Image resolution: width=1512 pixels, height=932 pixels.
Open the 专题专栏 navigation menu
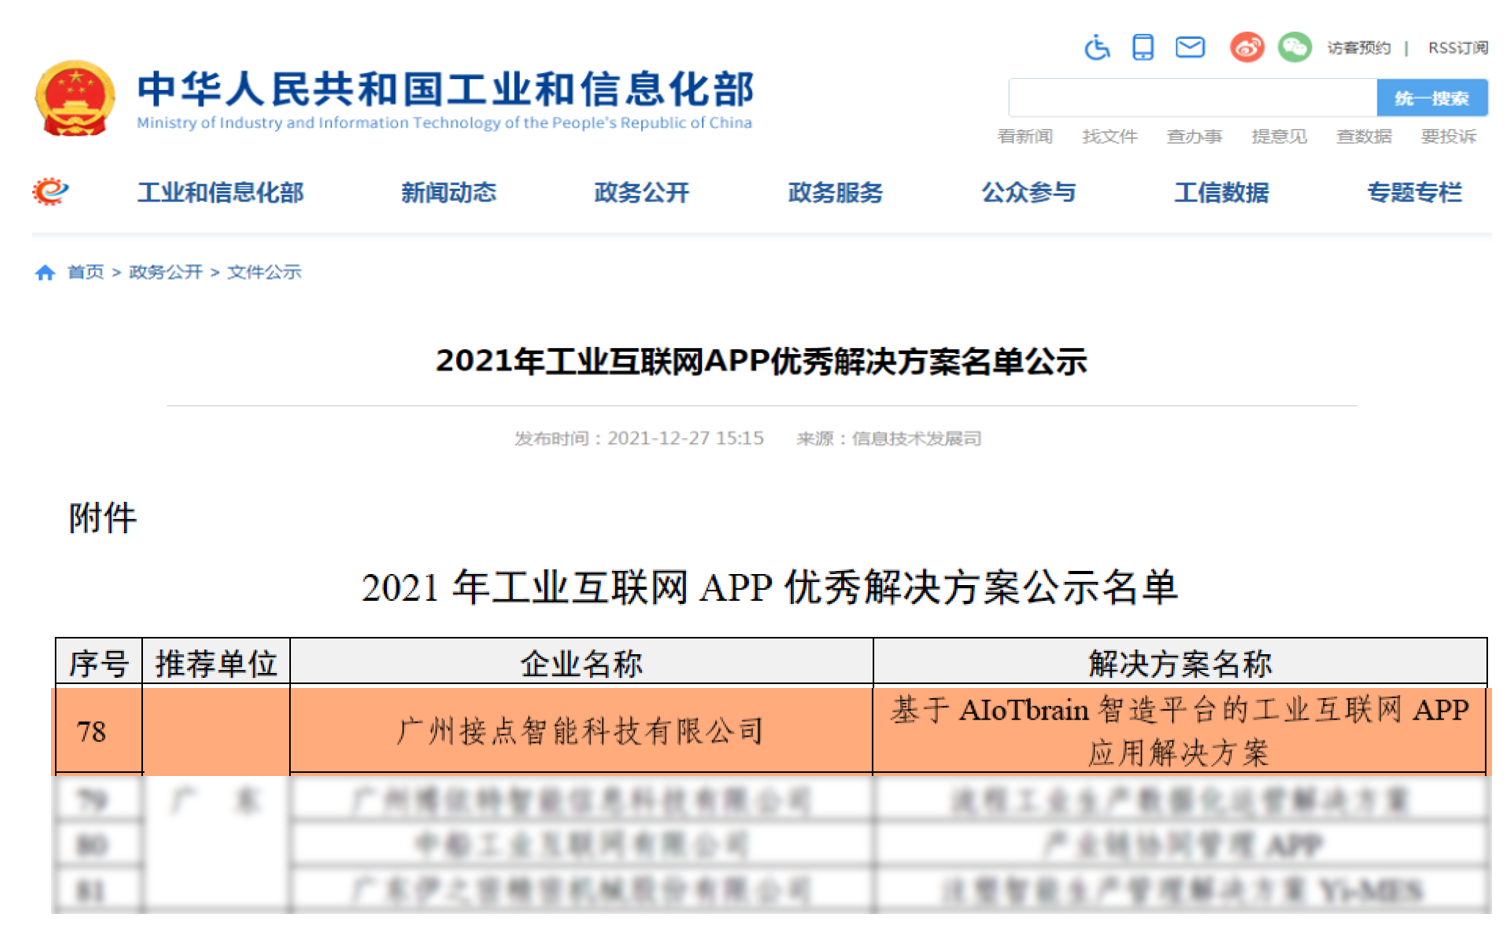[1415, 193]
